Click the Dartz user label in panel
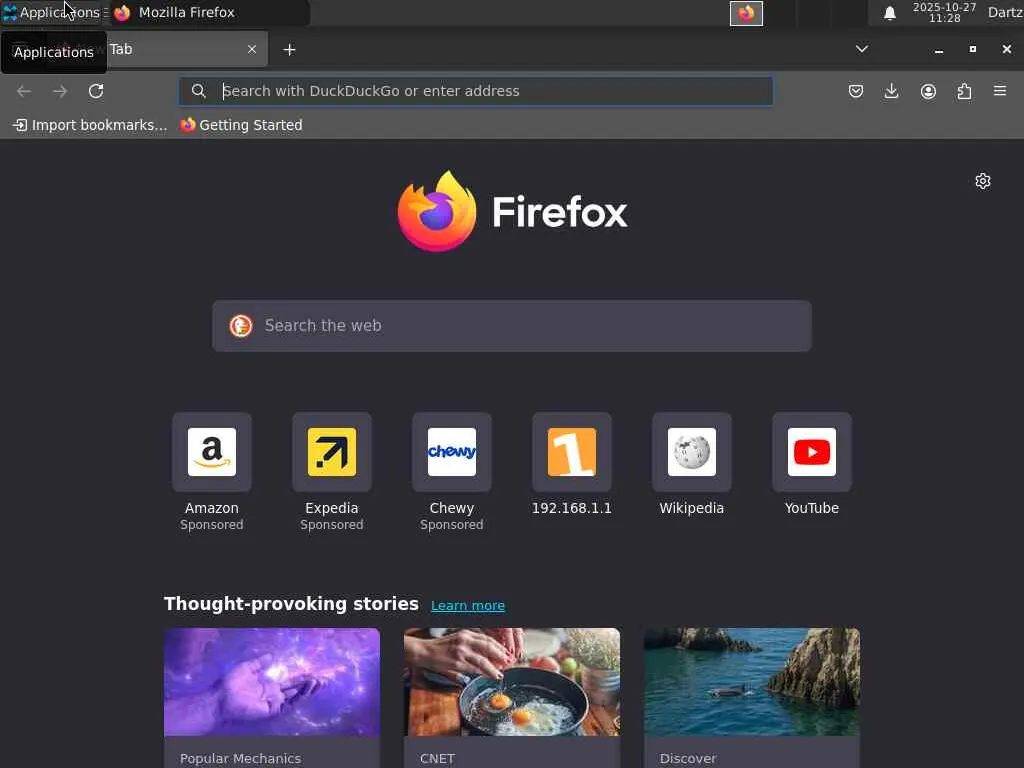 (1005, 12)
